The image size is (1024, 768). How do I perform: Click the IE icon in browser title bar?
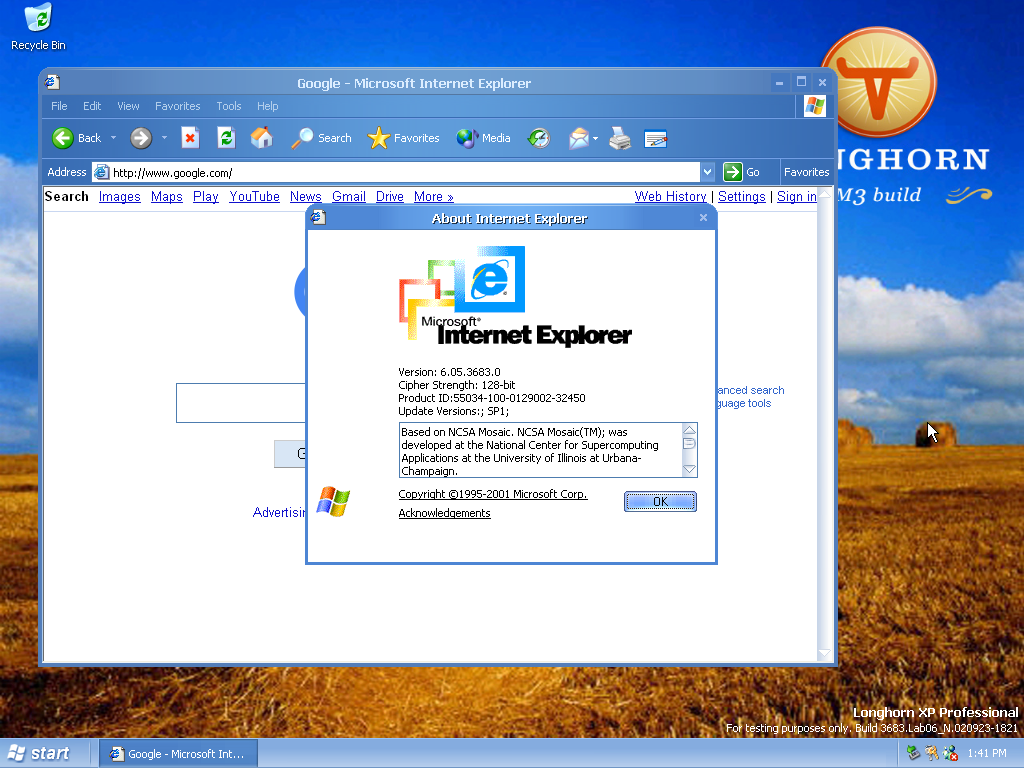tap(52, 82)
